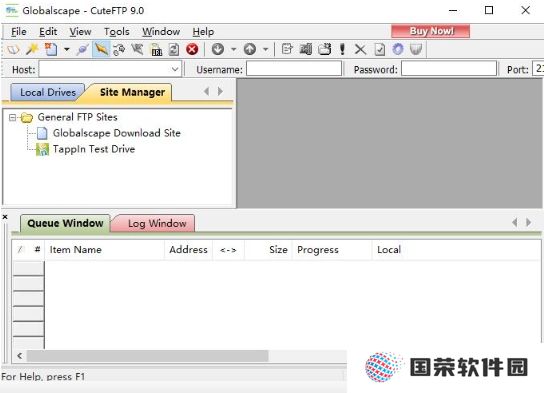Click into the Username field
The height and width of the screenshot is (393, 547).
[x=294, y=68]
